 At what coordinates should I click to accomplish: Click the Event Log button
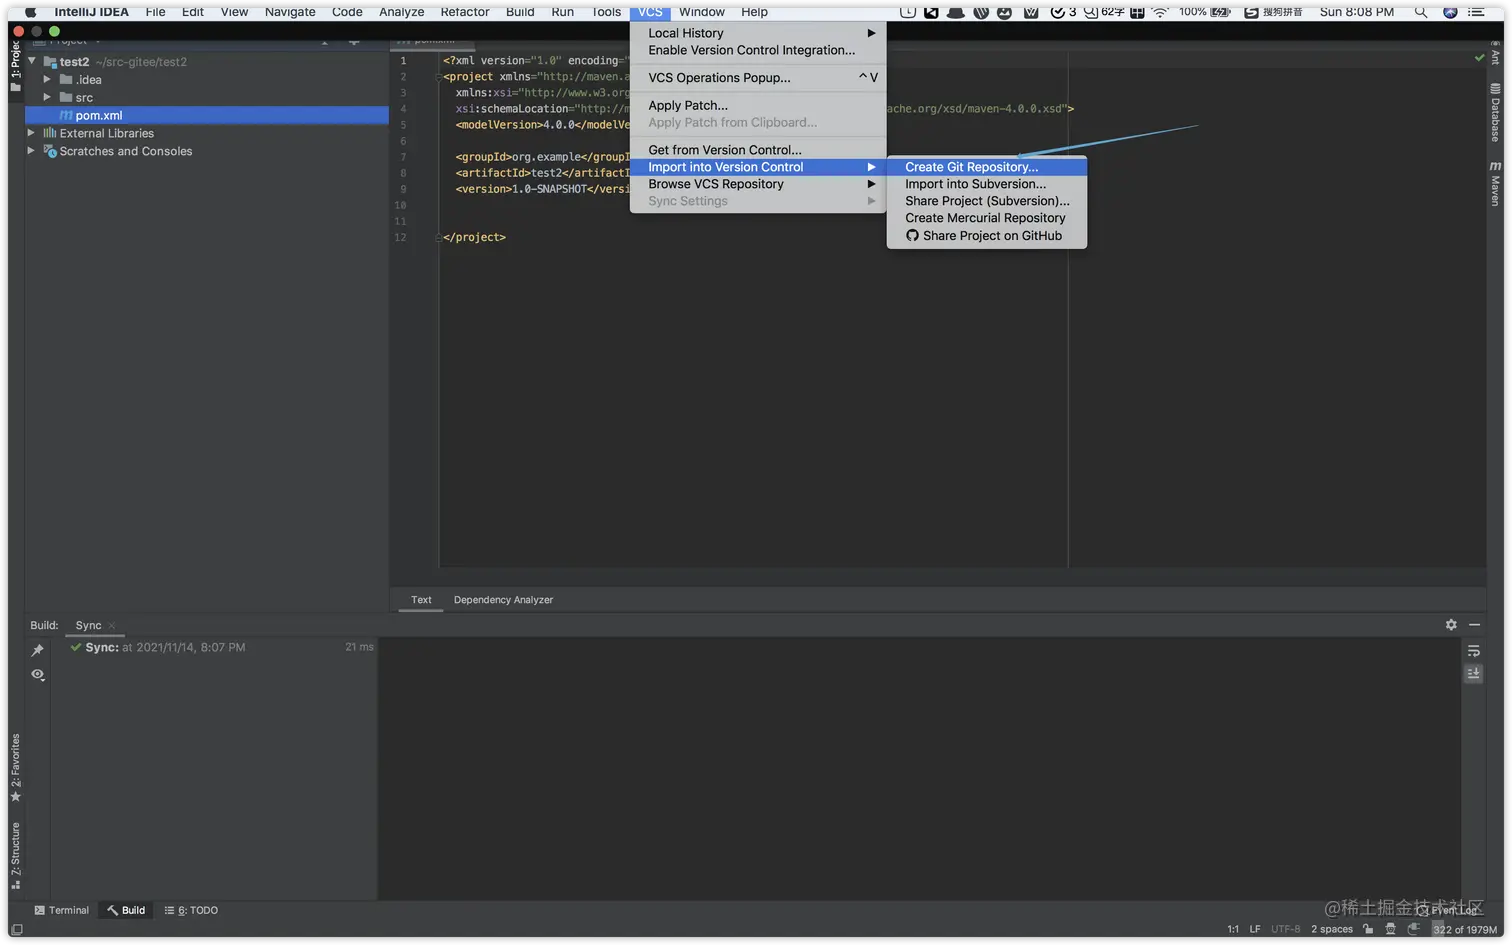pyautogui.click(x=1447, y=911)
